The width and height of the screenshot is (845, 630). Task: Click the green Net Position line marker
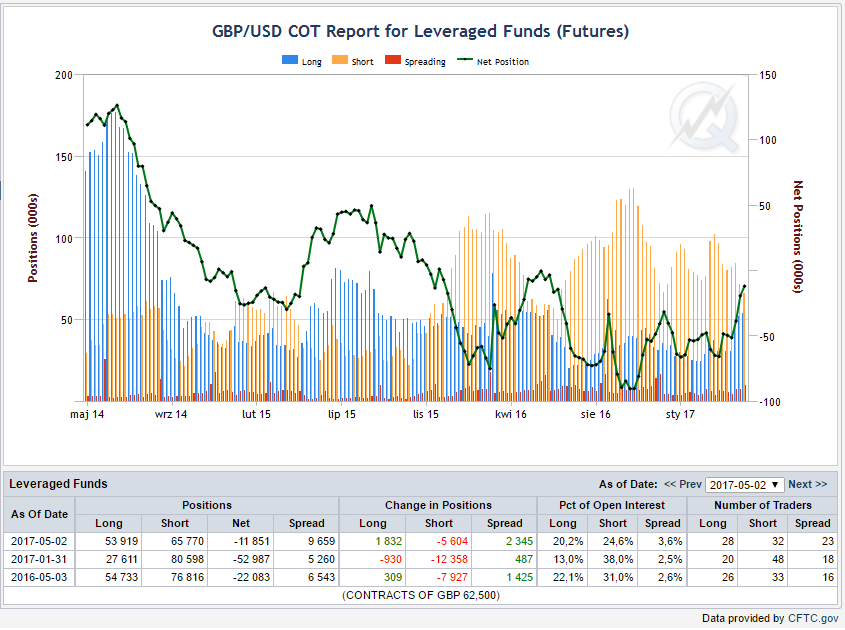point(465,59)
